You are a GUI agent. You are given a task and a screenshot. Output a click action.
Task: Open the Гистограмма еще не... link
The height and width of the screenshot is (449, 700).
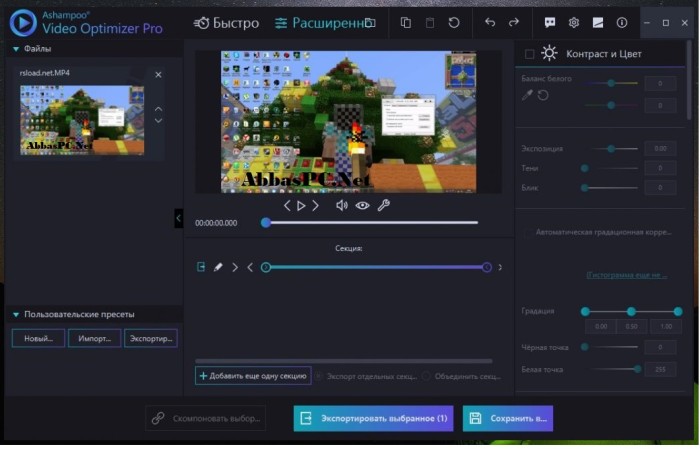(x=627, y=275)
